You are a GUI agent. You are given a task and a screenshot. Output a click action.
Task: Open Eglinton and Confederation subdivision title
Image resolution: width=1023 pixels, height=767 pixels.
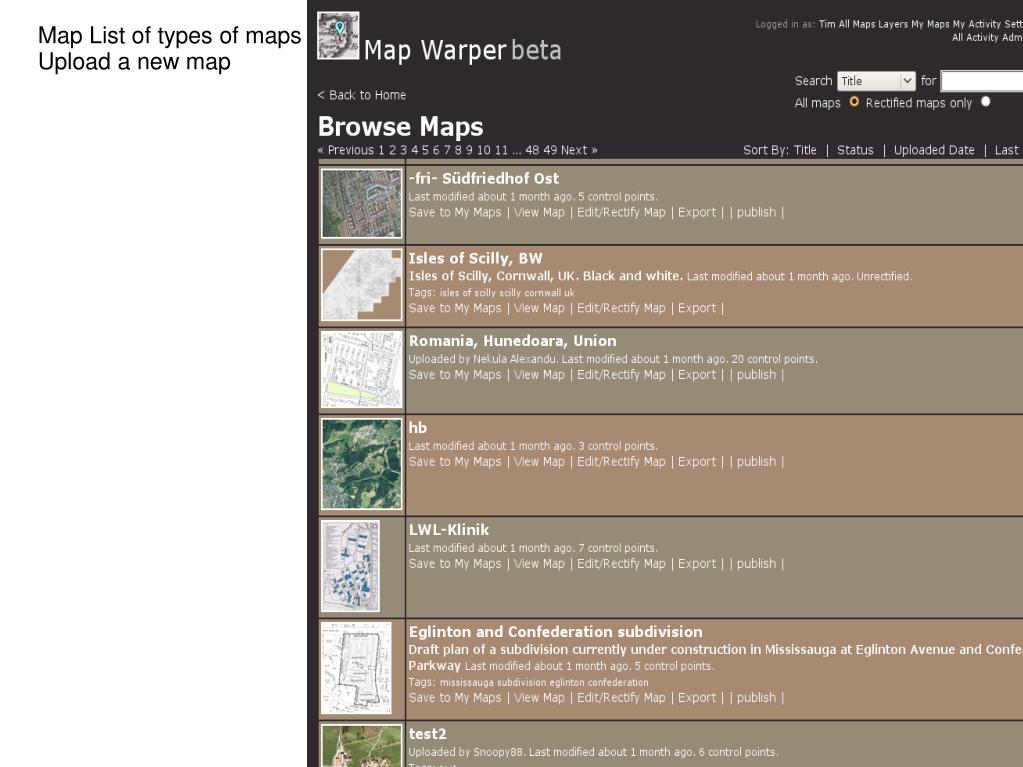point(555,632)
